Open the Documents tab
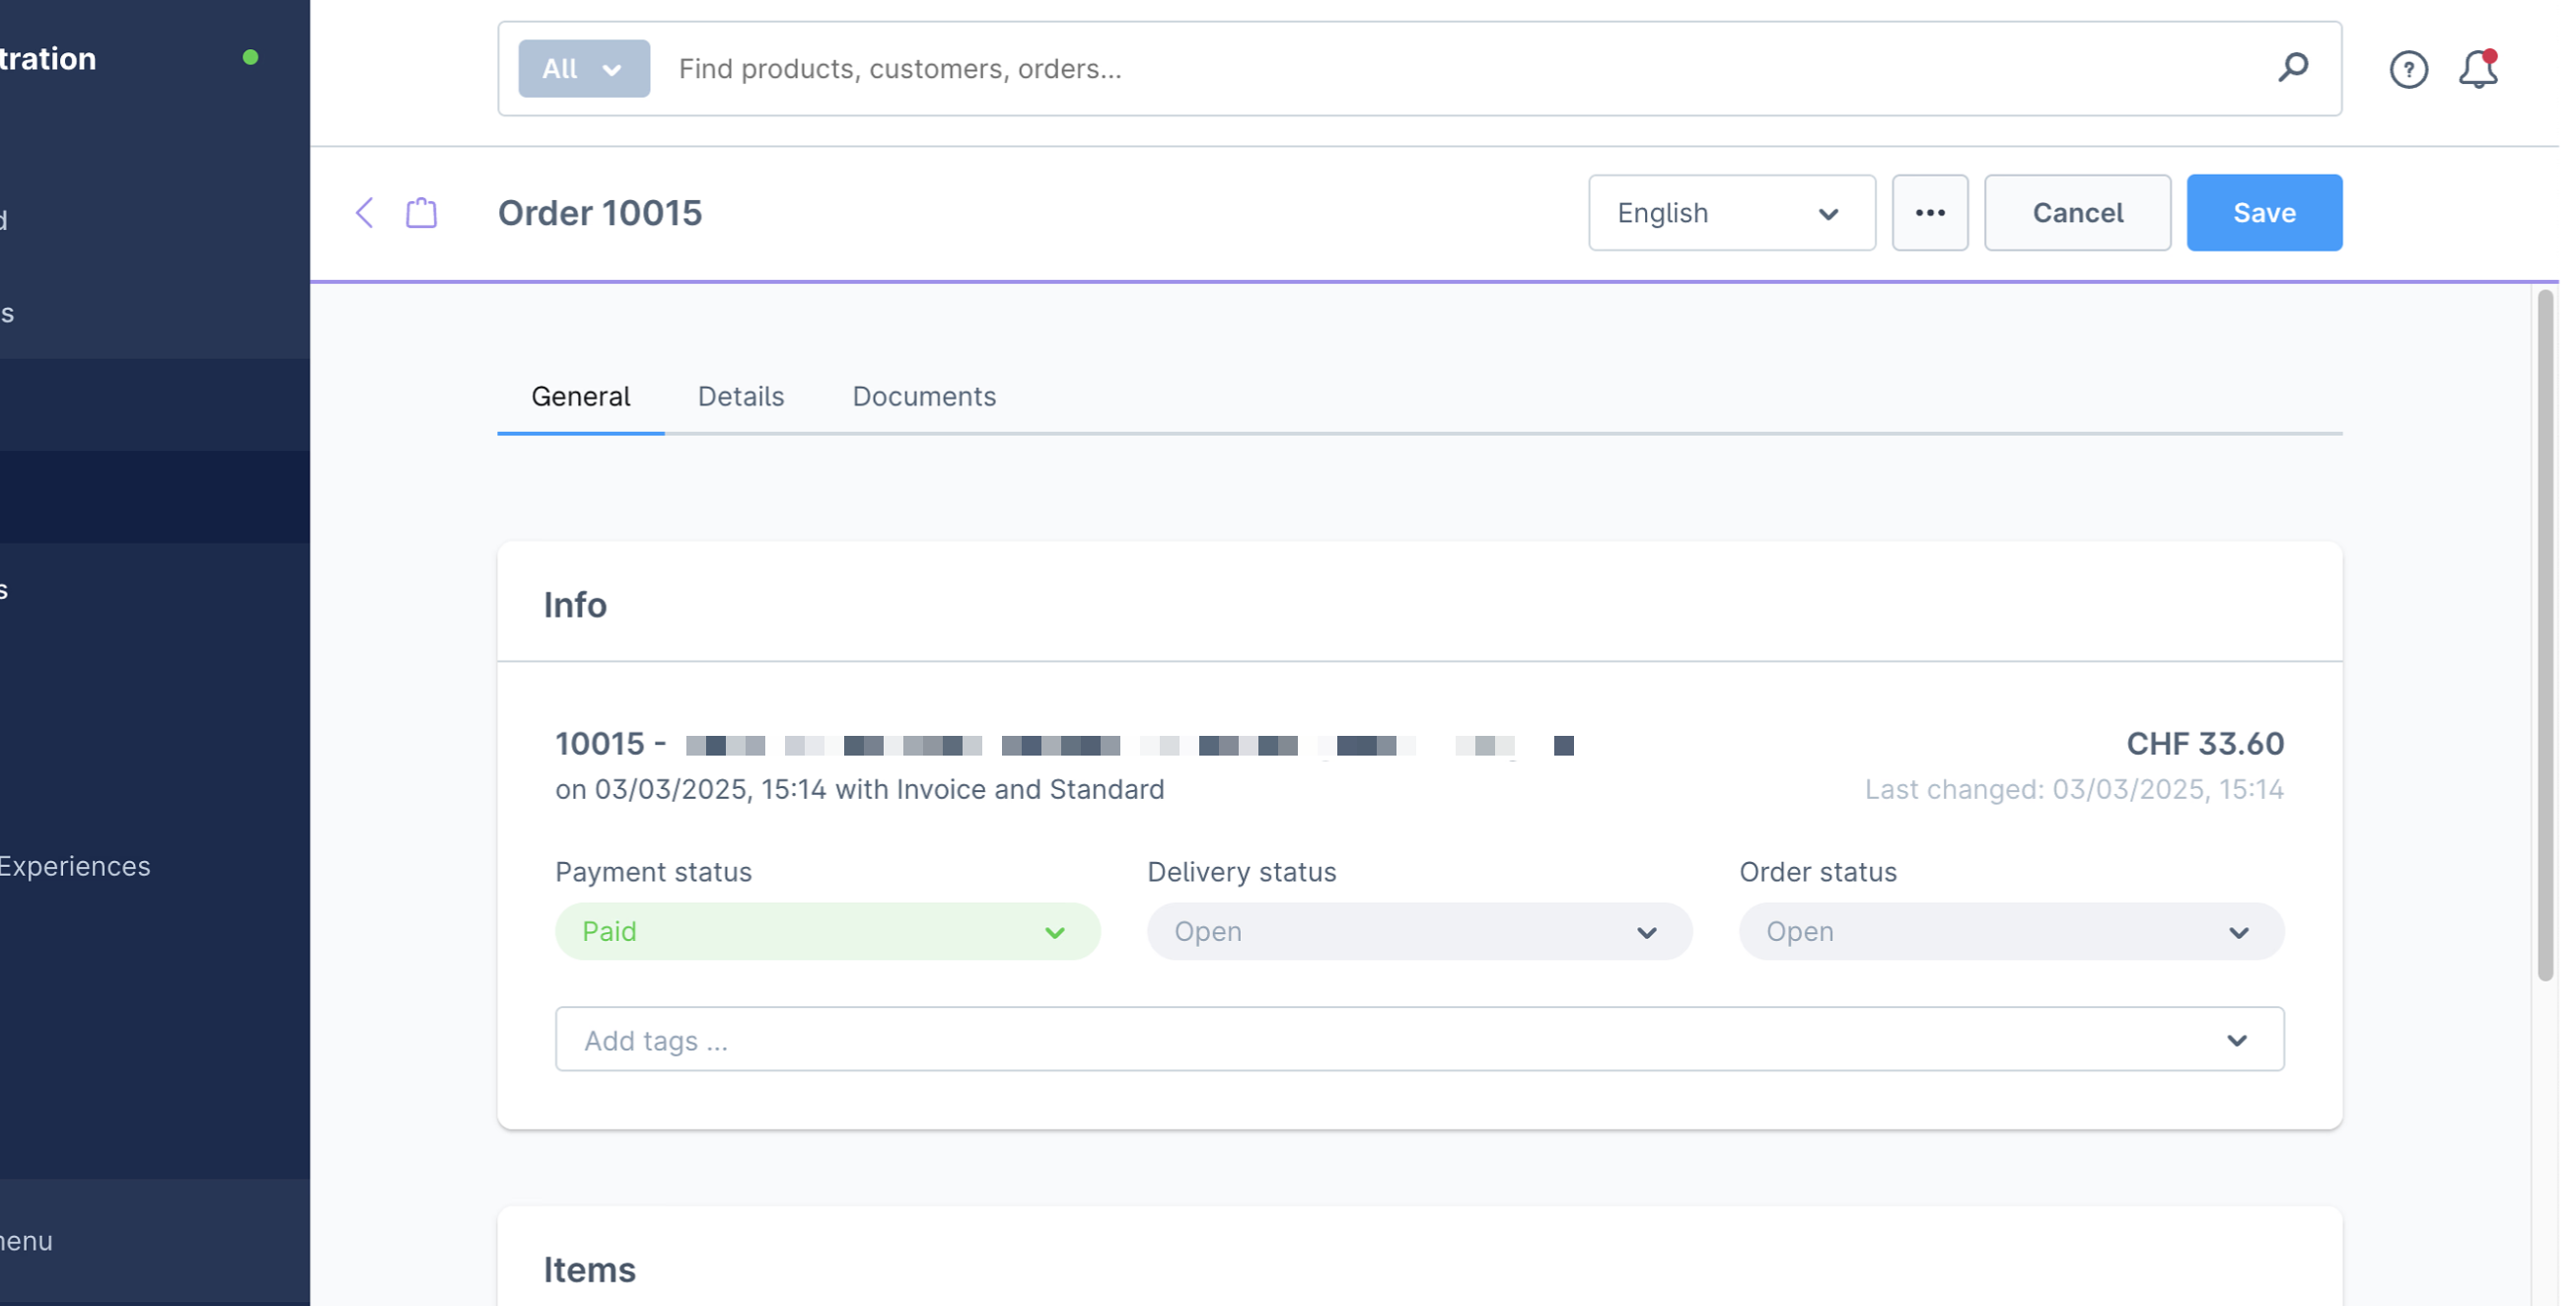2576x1306 pixels. 923,396
